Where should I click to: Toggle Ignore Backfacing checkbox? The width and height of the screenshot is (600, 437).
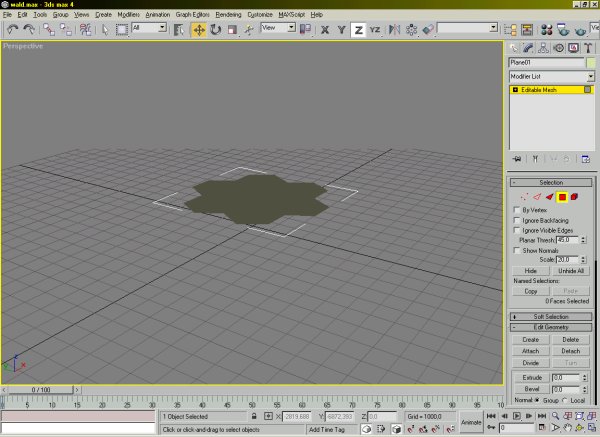pos(516,220)
